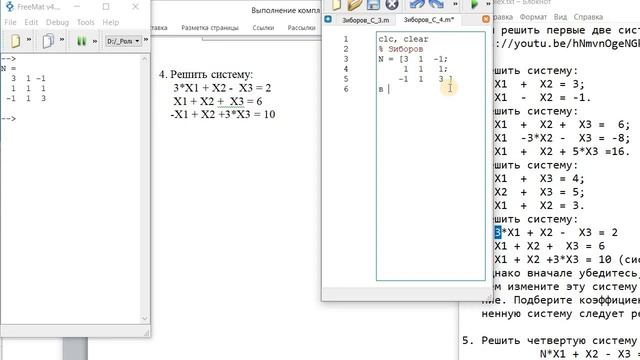The width and height of the screenshot is (640, 360).
Task: Click the new file icon in FreeMat toolbar
Action: 16,41
